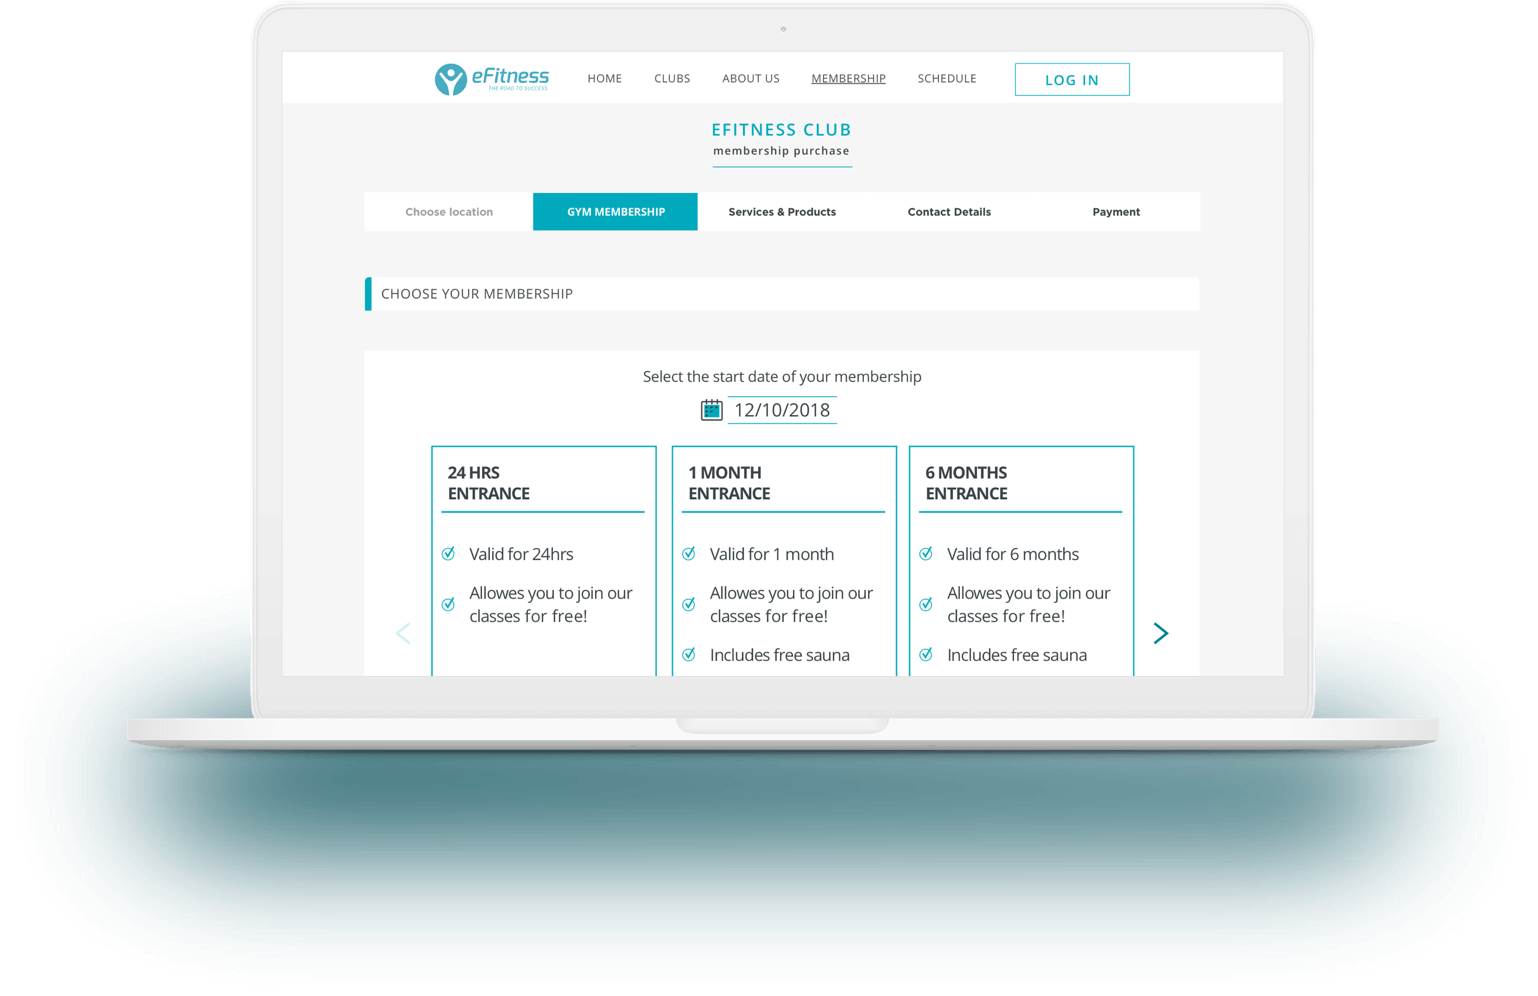This screenshot has height=996, width=1538.
Task: Select the Services & Products step
Action: coord(782,212)
